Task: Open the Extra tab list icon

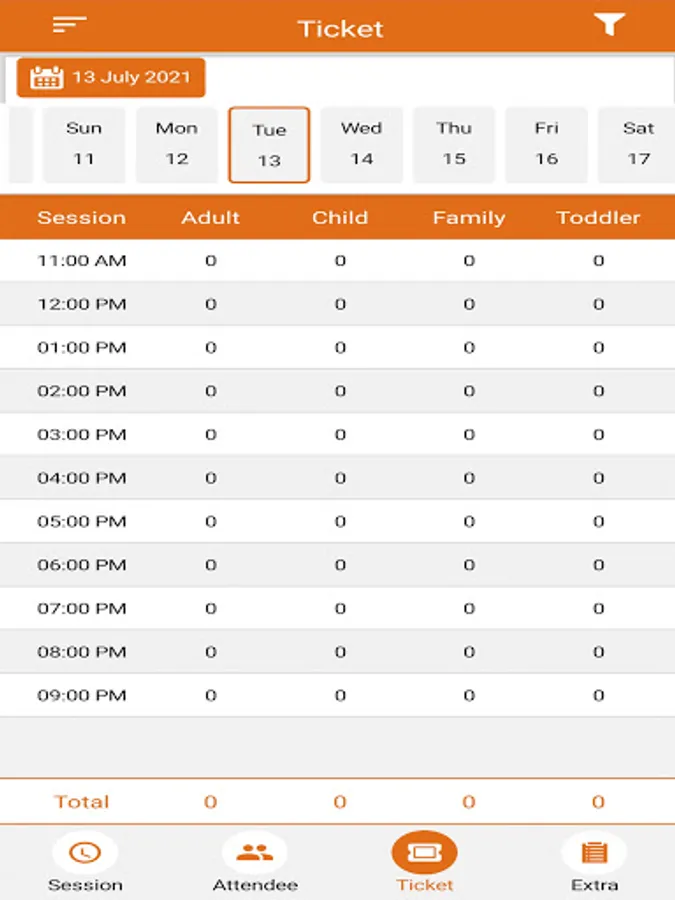Action: pyautogui.click(x=595, y=852)
